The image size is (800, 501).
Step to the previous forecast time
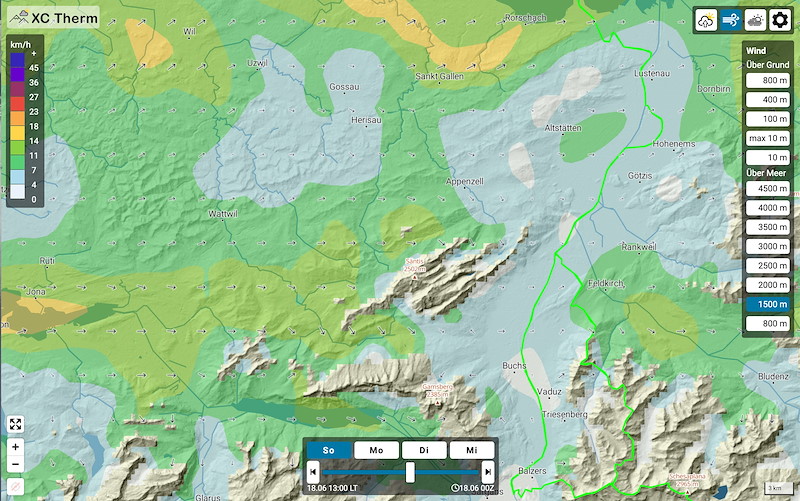313,472
